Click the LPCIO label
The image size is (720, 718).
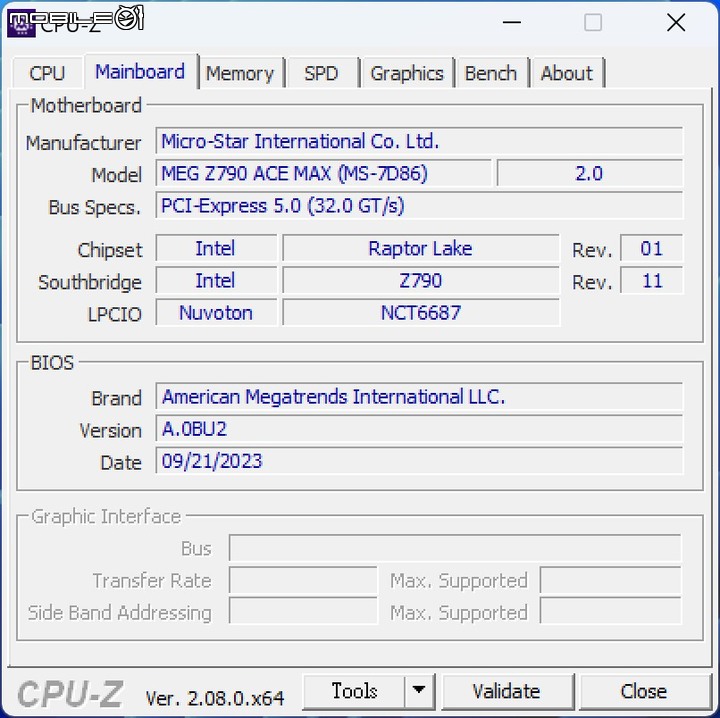click(114, 314)
